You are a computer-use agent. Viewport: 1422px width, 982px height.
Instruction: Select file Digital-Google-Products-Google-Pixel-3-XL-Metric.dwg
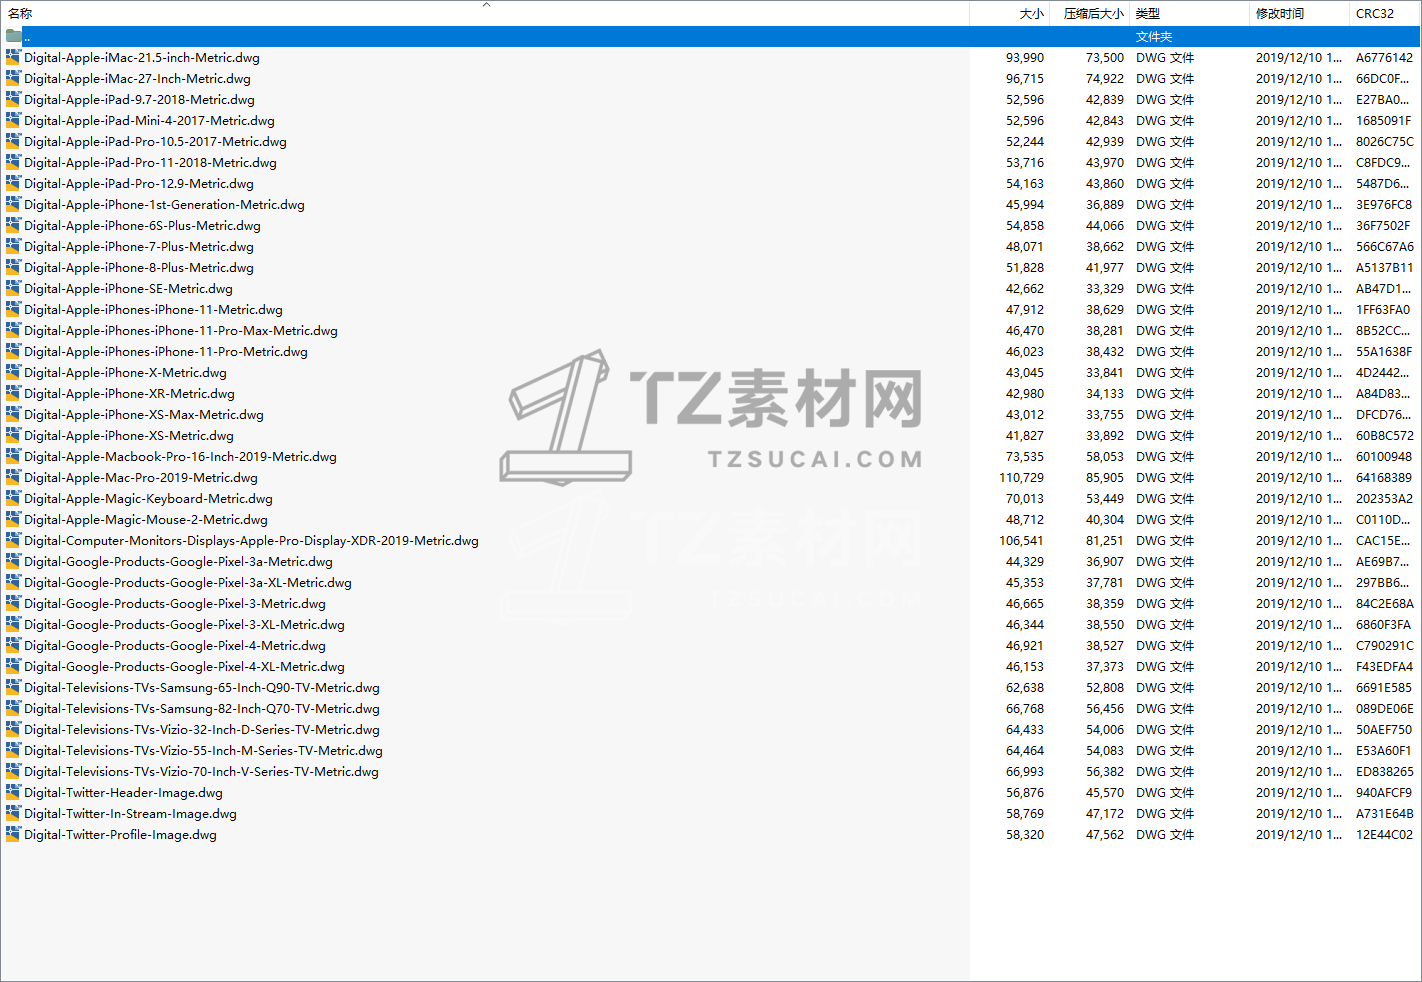(x=185, y=625)
